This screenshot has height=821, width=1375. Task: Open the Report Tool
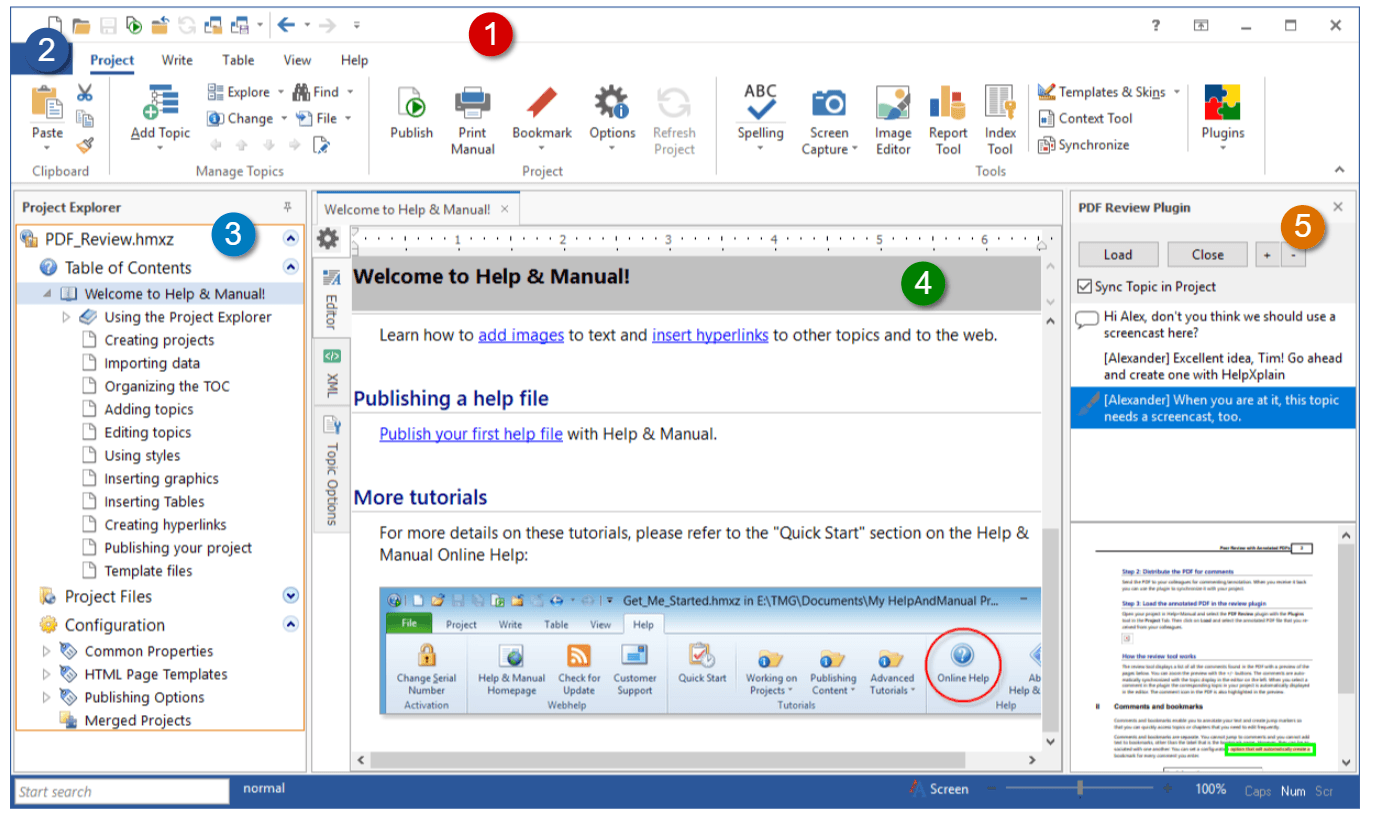tap(947, 103)
